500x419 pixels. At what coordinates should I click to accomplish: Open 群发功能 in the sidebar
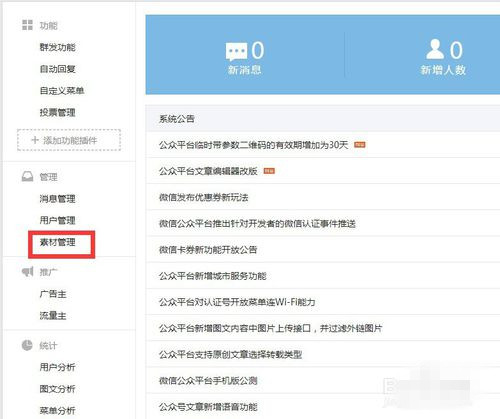point(57,47)
